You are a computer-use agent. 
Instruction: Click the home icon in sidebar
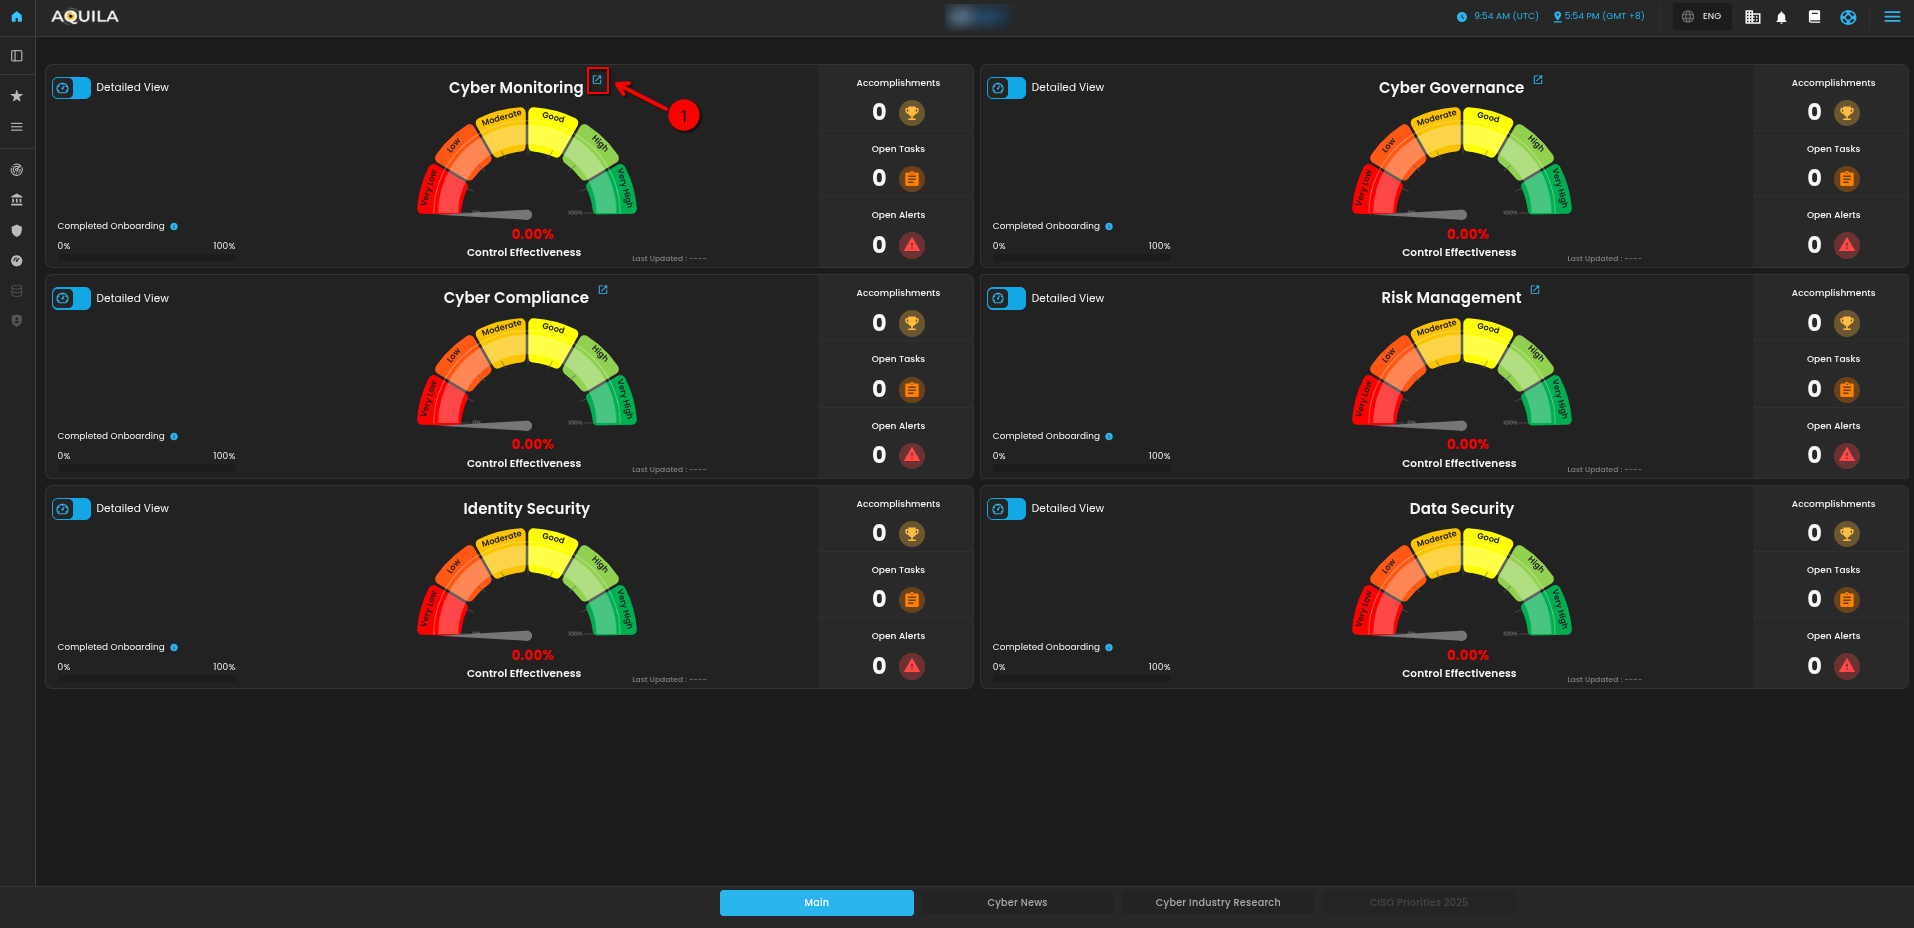[x=17, y=17]
